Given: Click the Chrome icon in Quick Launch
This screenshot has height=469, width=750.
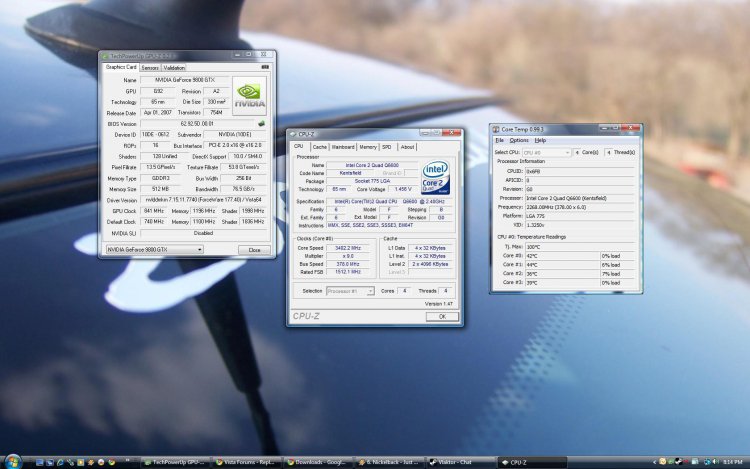Looking at the screenshot, I should coord(111,462).
